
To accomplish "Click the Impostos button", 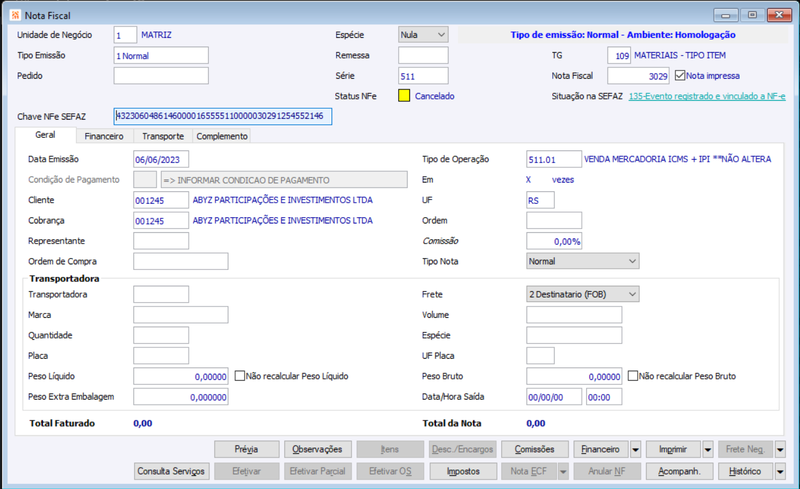I will (x=463, y=471).
